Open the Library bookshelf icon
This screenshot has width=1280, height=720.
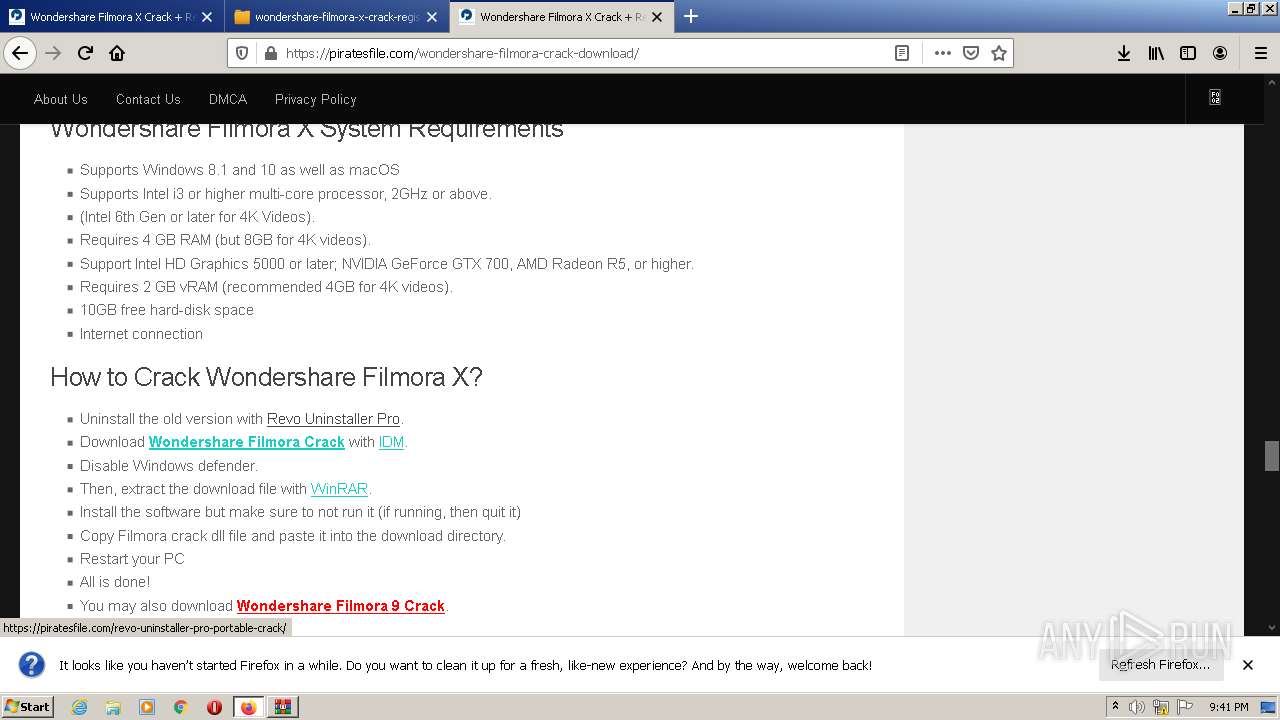(x=1156, y=53)
